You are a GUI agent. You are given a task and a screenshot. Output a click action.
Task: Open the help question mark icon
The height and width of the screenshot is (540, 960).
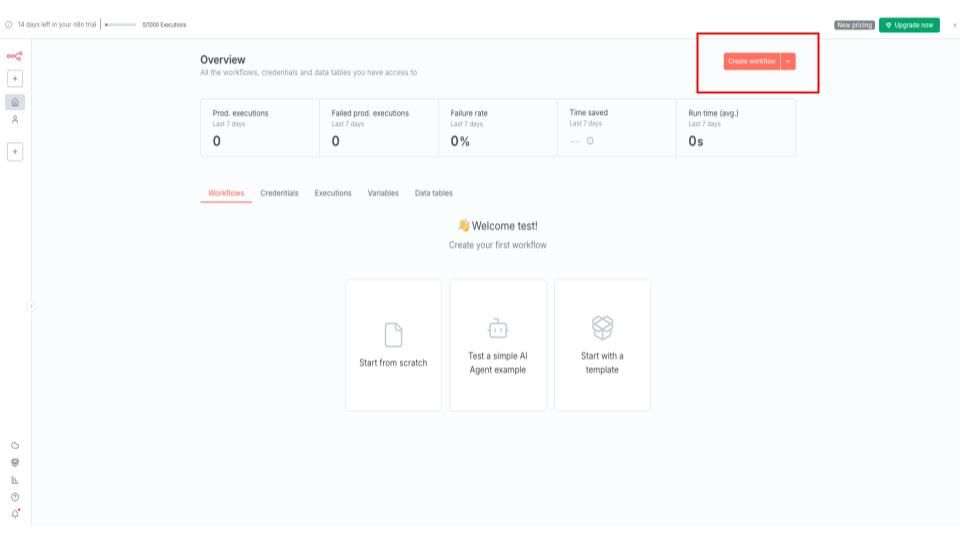(x=15, y=497)
